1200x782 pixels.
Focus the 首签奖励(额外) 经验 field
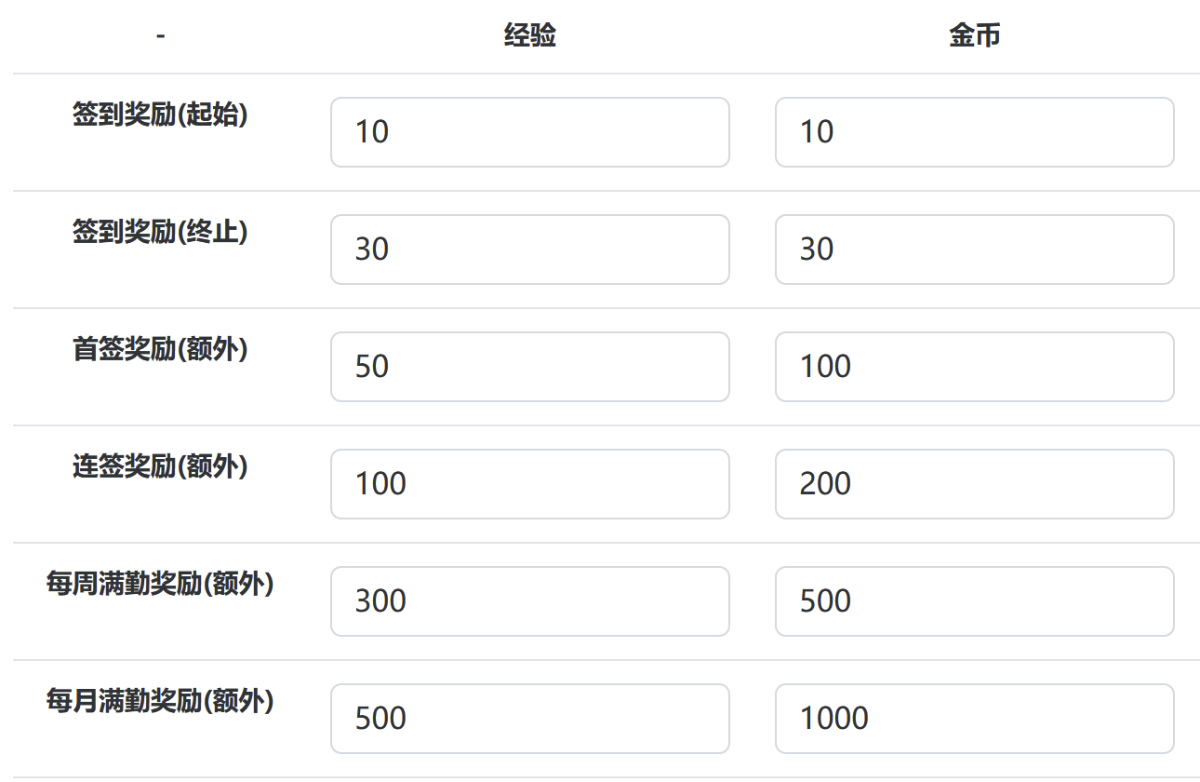pyautogui.click(x=530, y=367)
